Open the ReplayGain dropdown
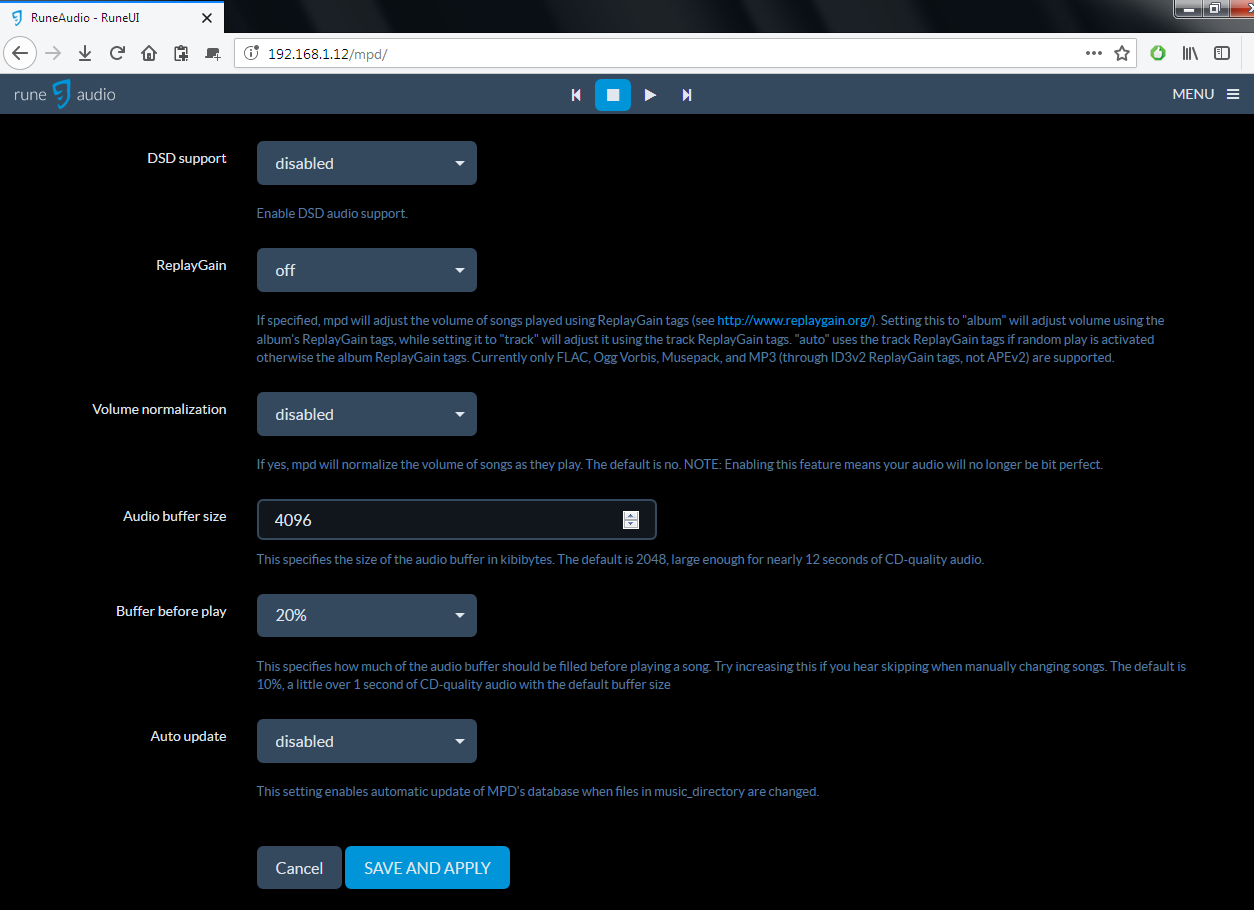 [x=367, y=270]
